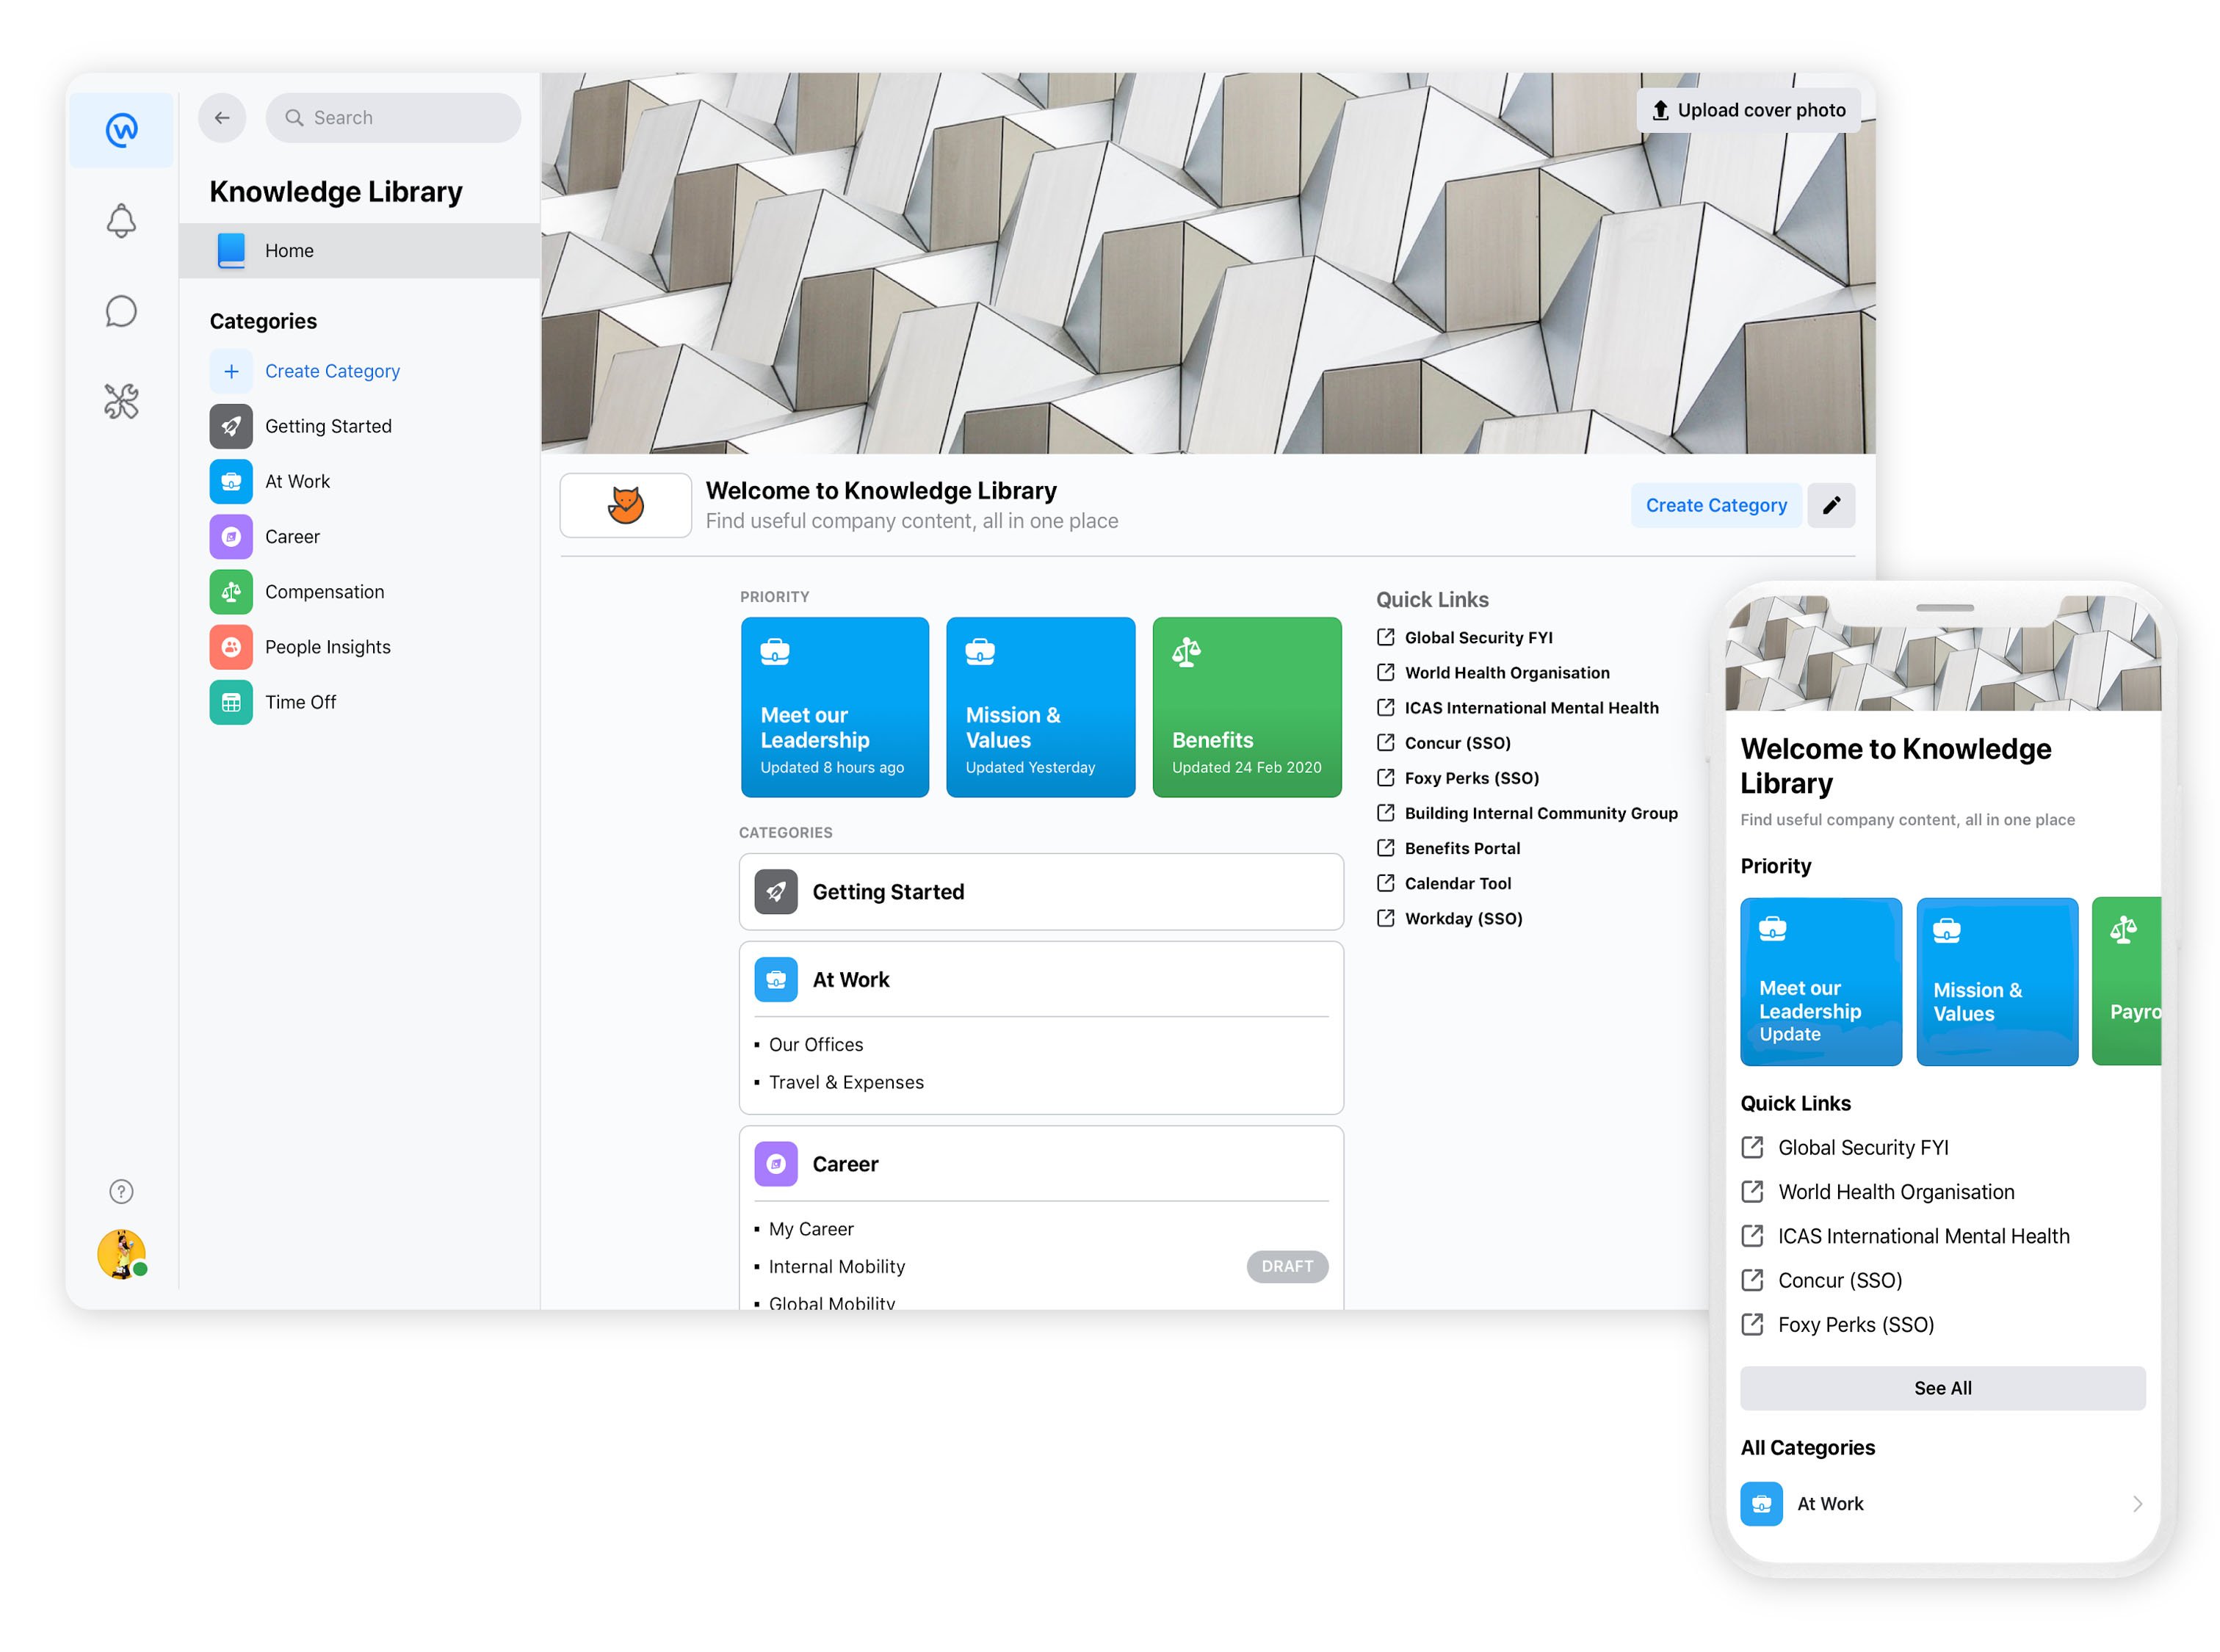Click the edit pencil icon on welcome banner

click(x=1833, y=505)
